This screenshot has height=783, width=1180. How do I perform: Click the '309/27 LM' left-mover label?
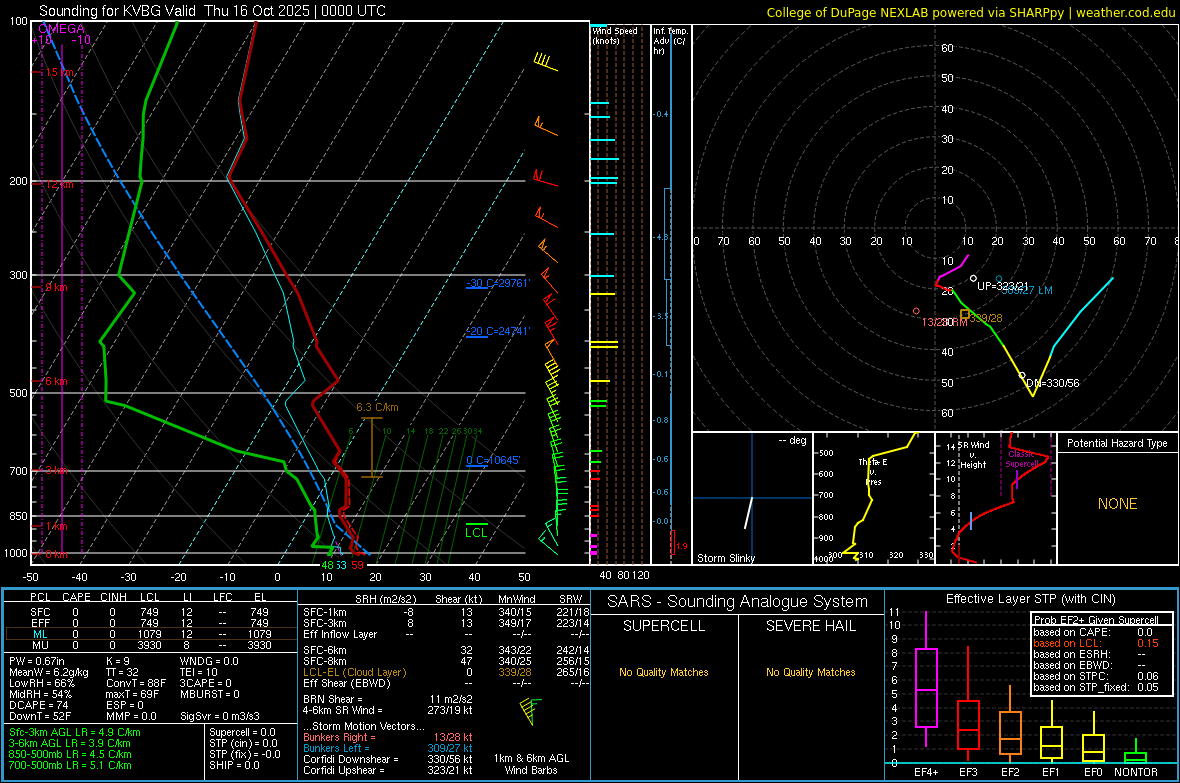coord(1027,291)
